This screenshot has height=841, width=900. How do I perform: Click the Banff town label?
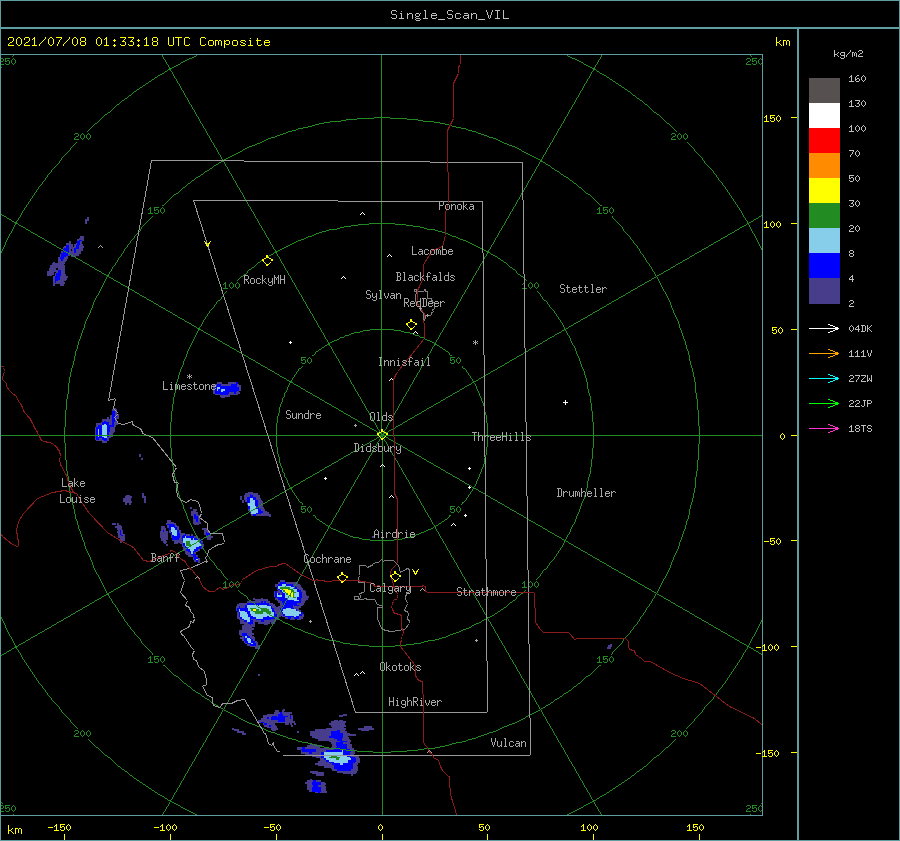coord(165,557)
